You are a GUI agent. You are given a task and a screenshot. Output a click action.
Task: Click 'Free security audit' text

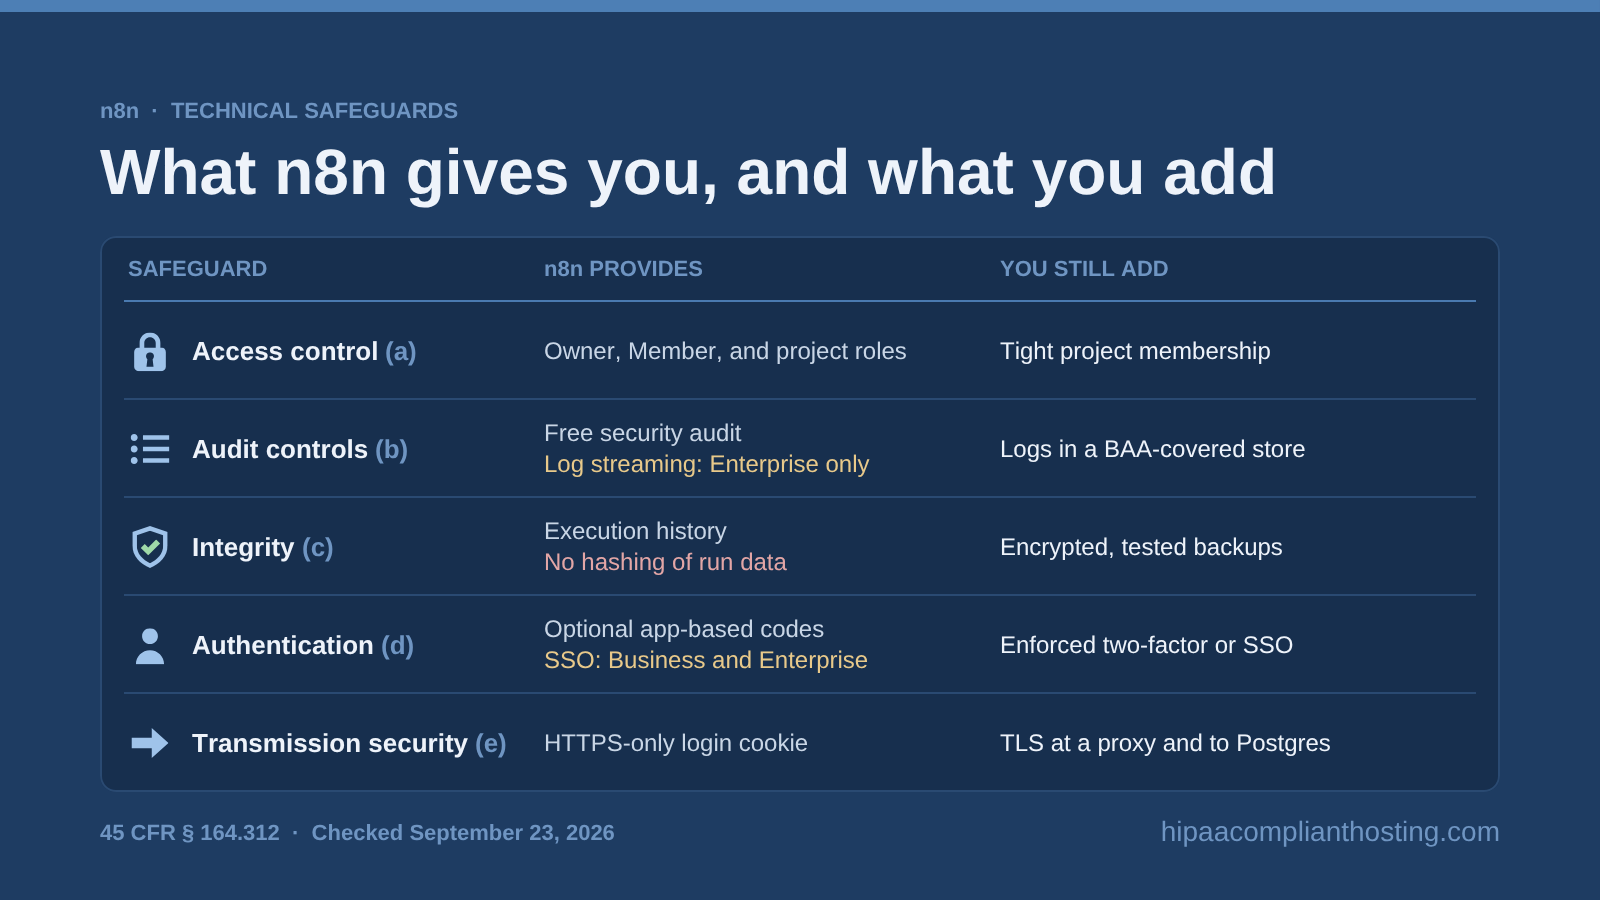(x=642, y=433)
